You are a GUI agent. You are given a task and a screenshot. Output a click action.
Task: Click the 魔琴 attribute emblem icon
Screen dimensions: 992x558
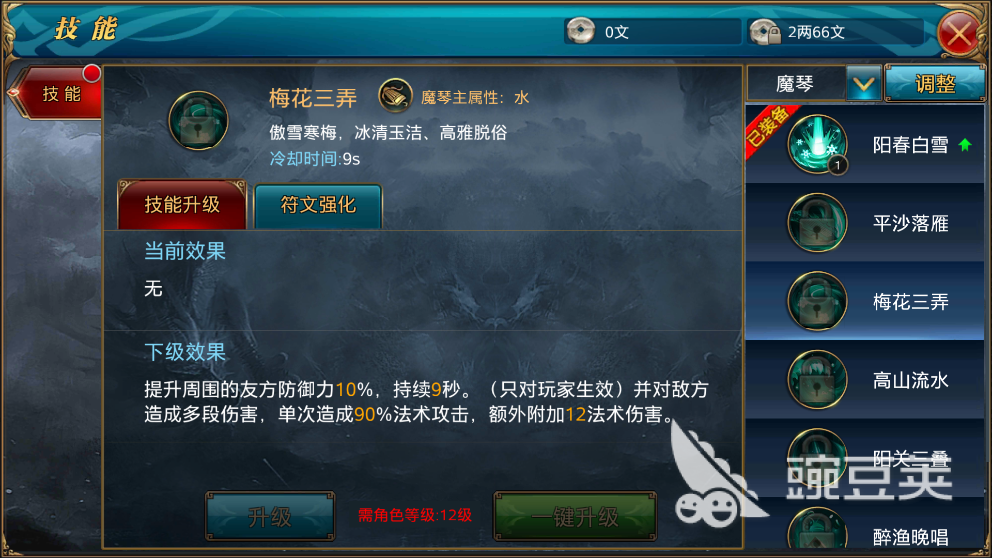395,96
